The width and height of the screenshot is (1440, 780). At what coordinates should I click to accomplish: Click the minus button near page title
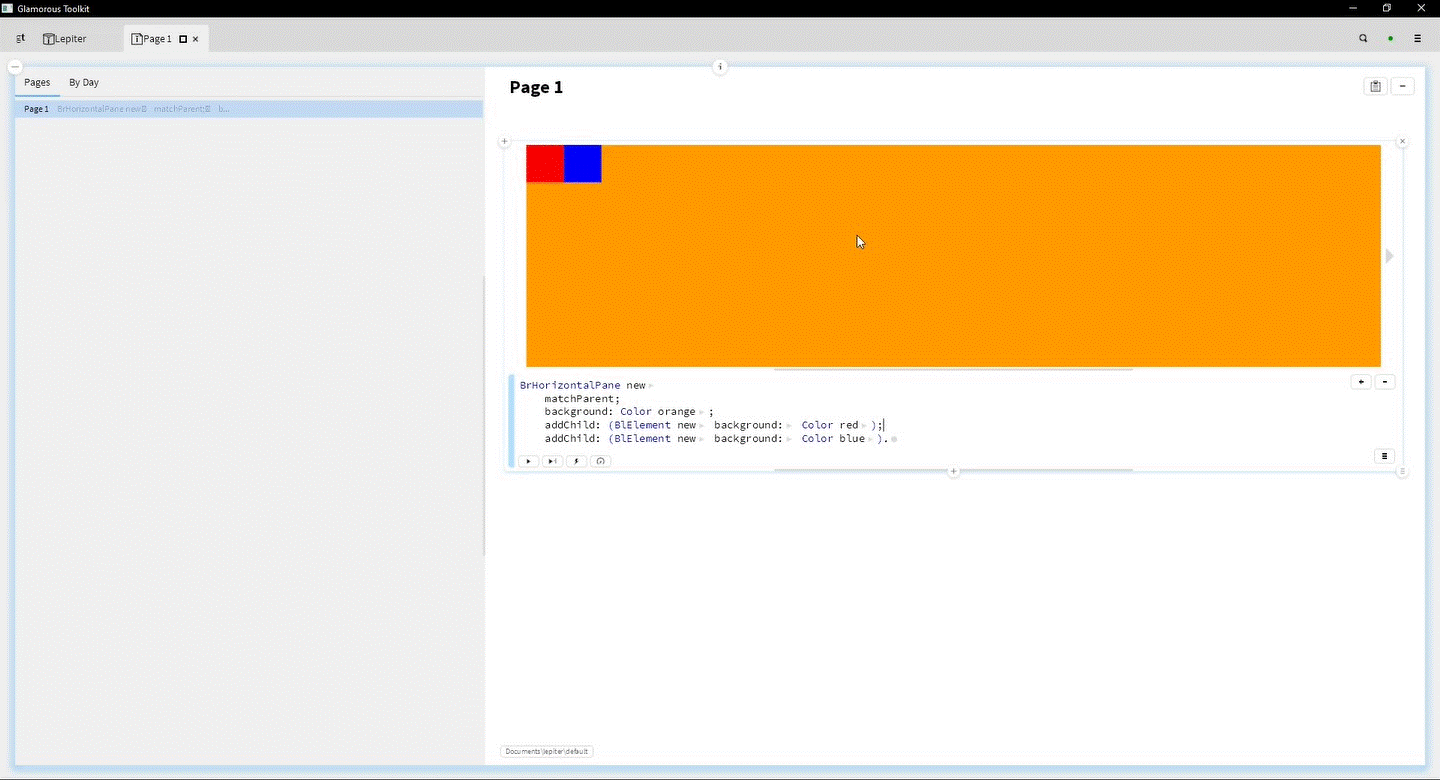point(1402,87)
